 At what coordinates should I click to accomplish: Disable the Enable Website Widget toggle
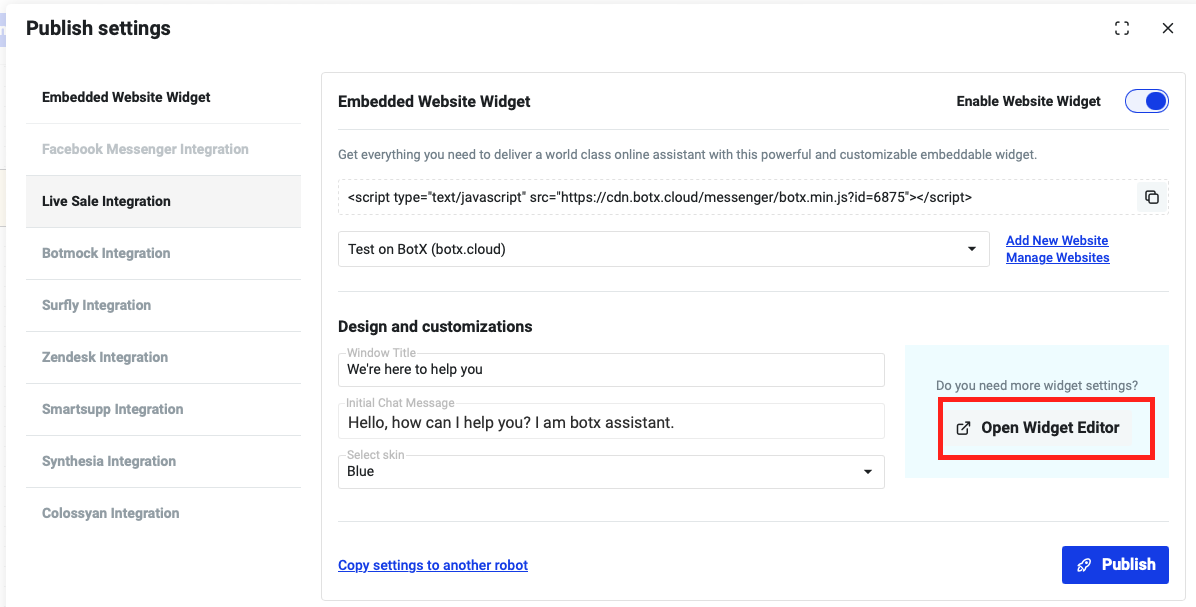point(1146,101)
